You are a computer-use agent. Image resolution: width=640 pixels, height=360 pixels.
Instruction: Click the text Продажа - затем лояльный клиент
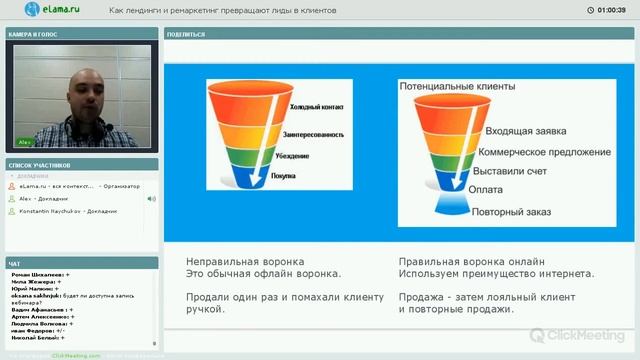pyautogui.click(x=487, y=297)
